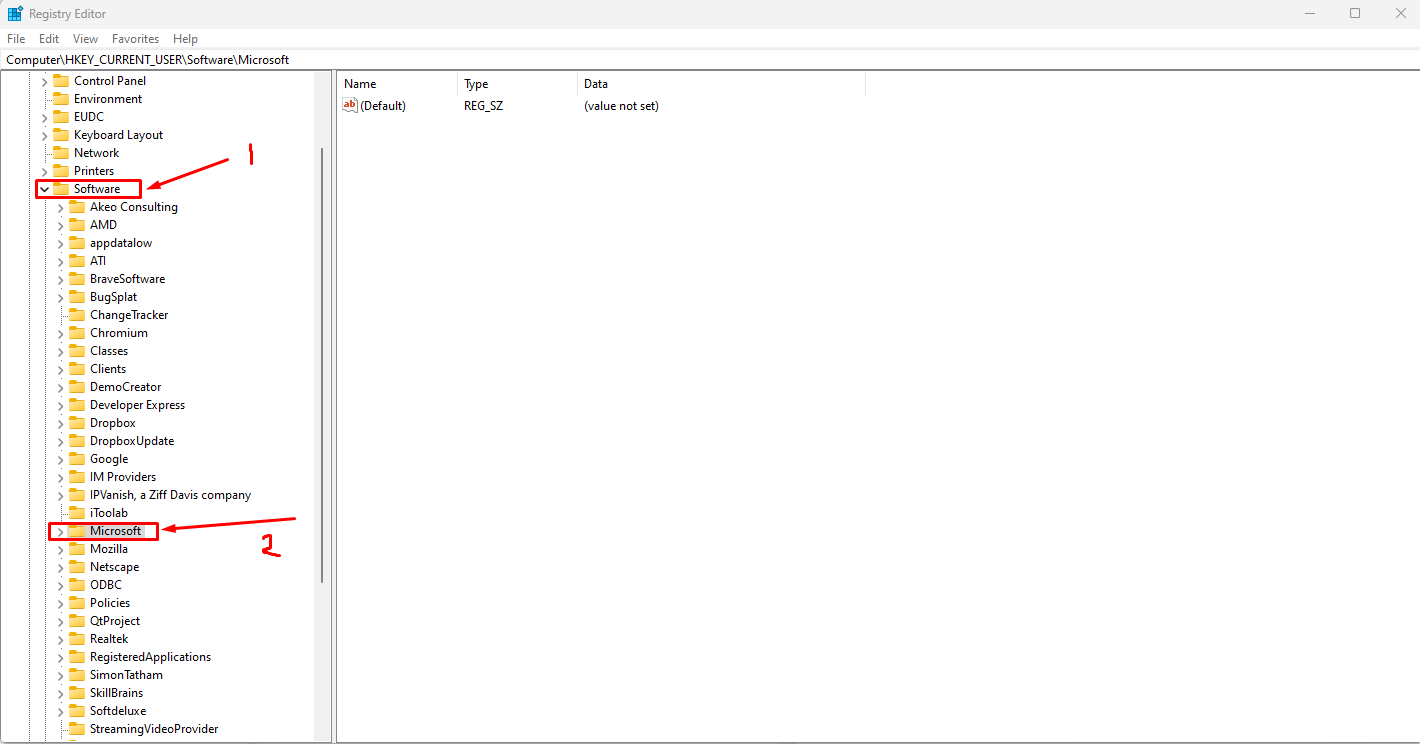Select the BraveSoftware folder icon

[x=77, y=279]
